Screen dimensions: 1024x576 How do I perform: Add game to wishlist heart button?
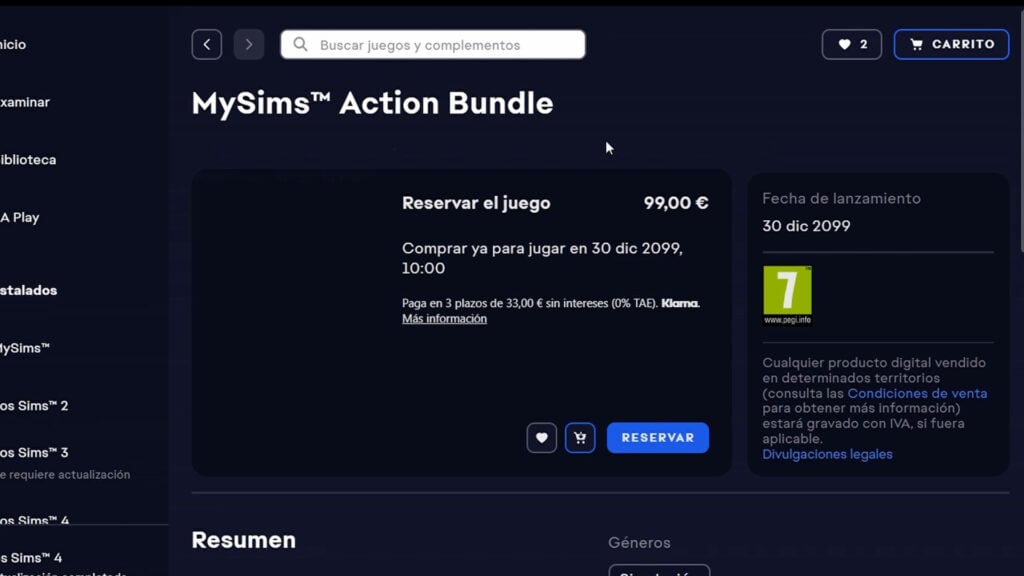click(541, 438)
